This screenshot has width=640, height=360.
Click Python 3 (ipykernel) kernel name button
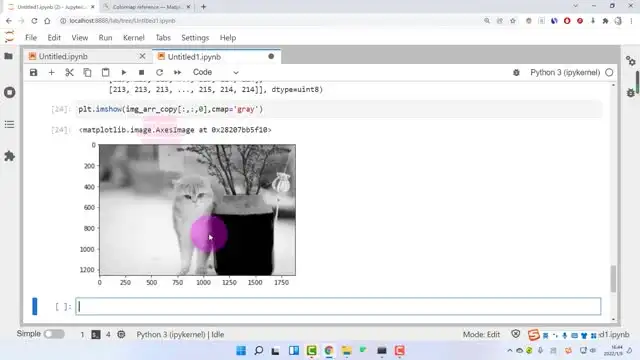pyautogui.click(x=565, y=73)
